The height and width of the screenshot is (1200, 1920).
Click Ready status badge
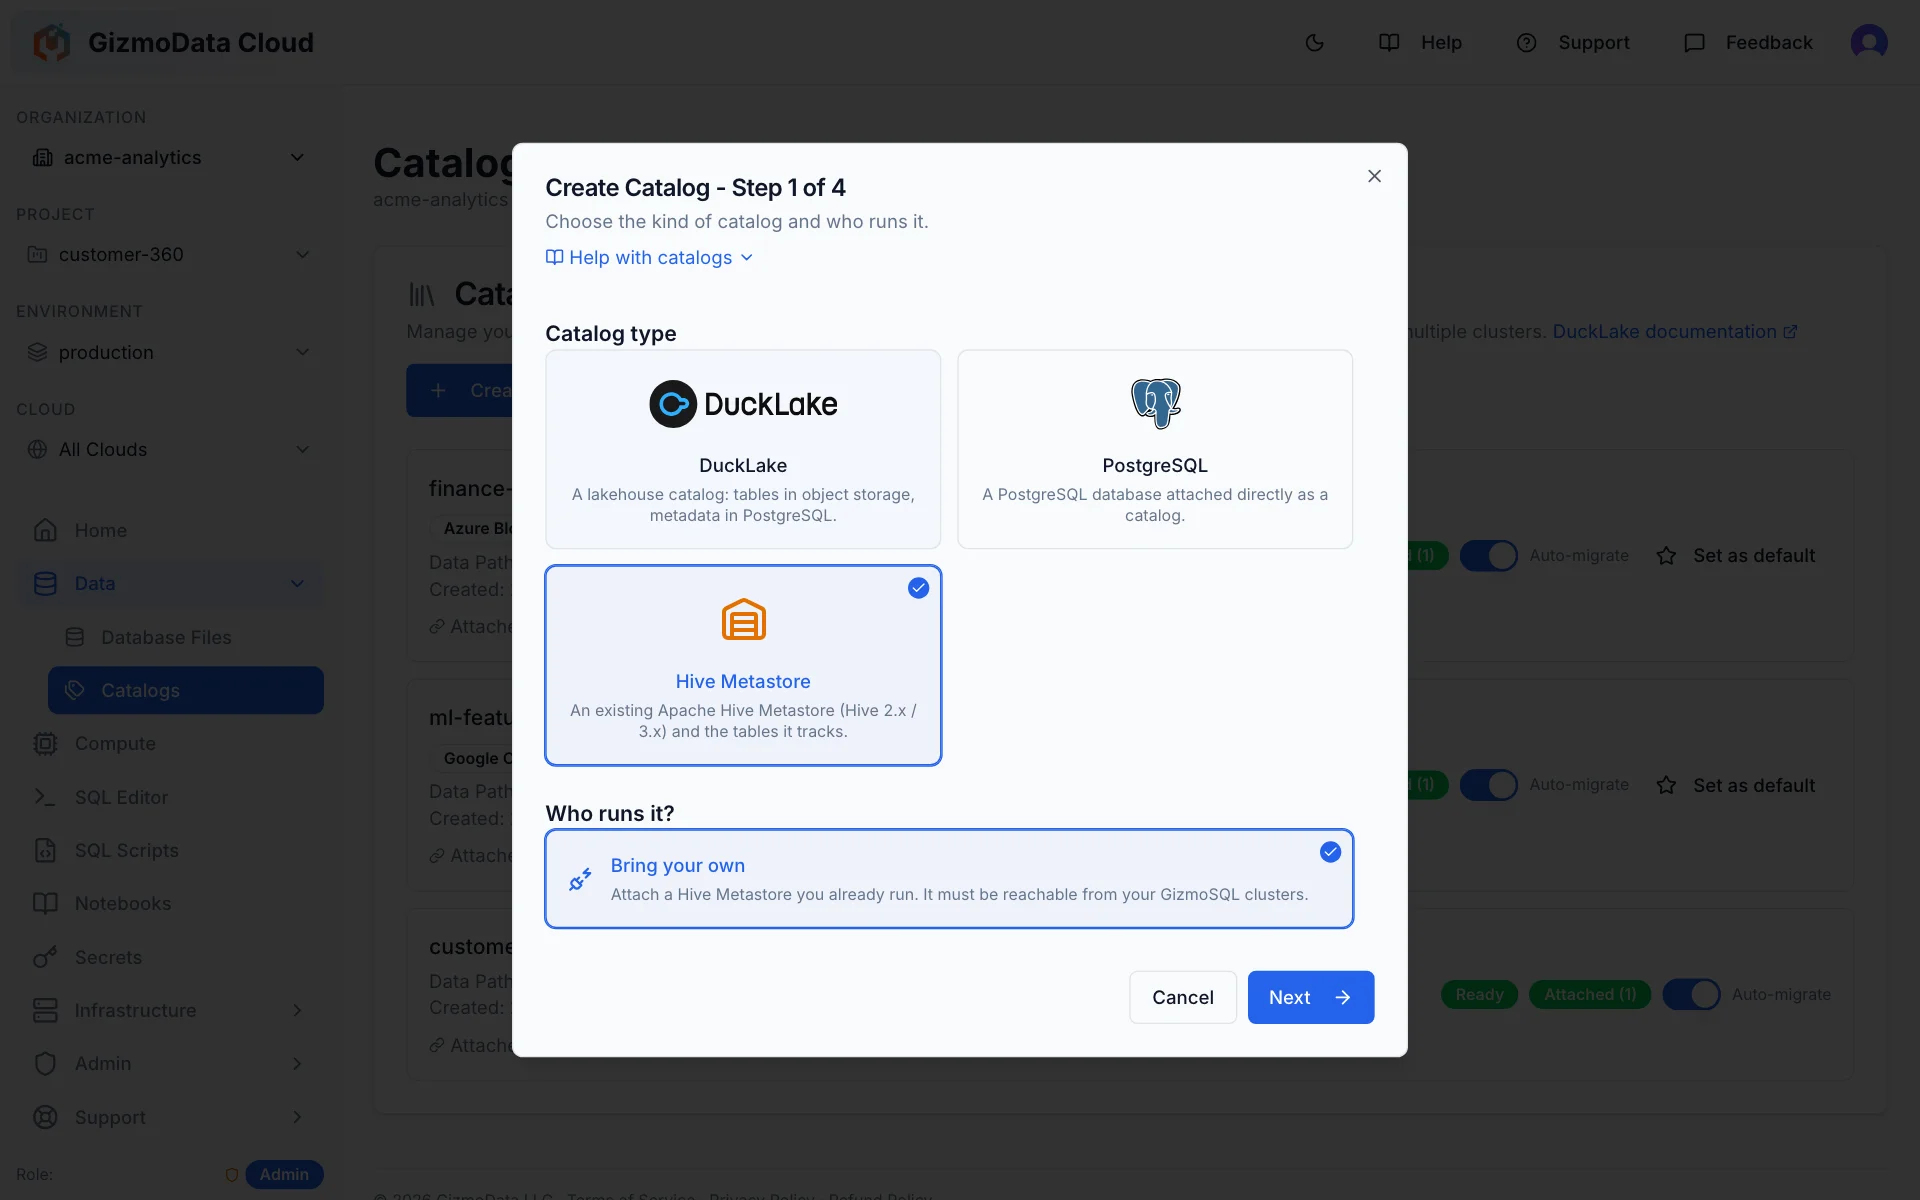point(1479,995)
